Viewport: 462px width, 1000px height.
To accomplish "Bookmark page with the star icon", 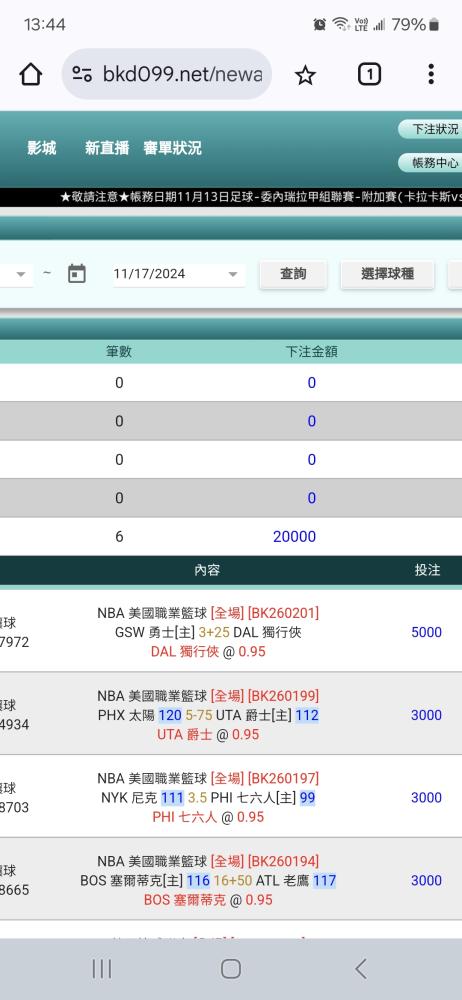I will point(305,75).
